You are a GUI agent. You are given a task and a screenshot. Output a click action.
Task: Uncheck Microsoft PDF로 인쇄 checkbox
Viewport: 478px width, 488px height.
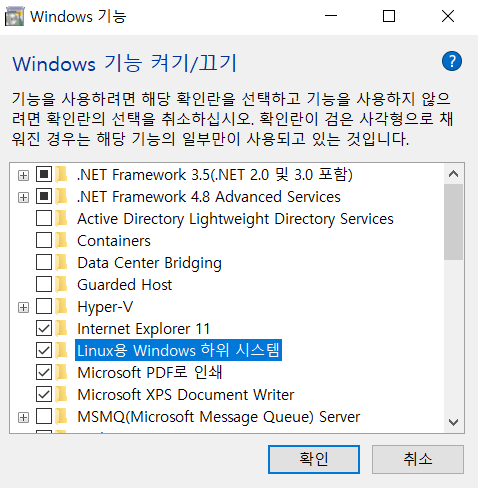point(44,373)
